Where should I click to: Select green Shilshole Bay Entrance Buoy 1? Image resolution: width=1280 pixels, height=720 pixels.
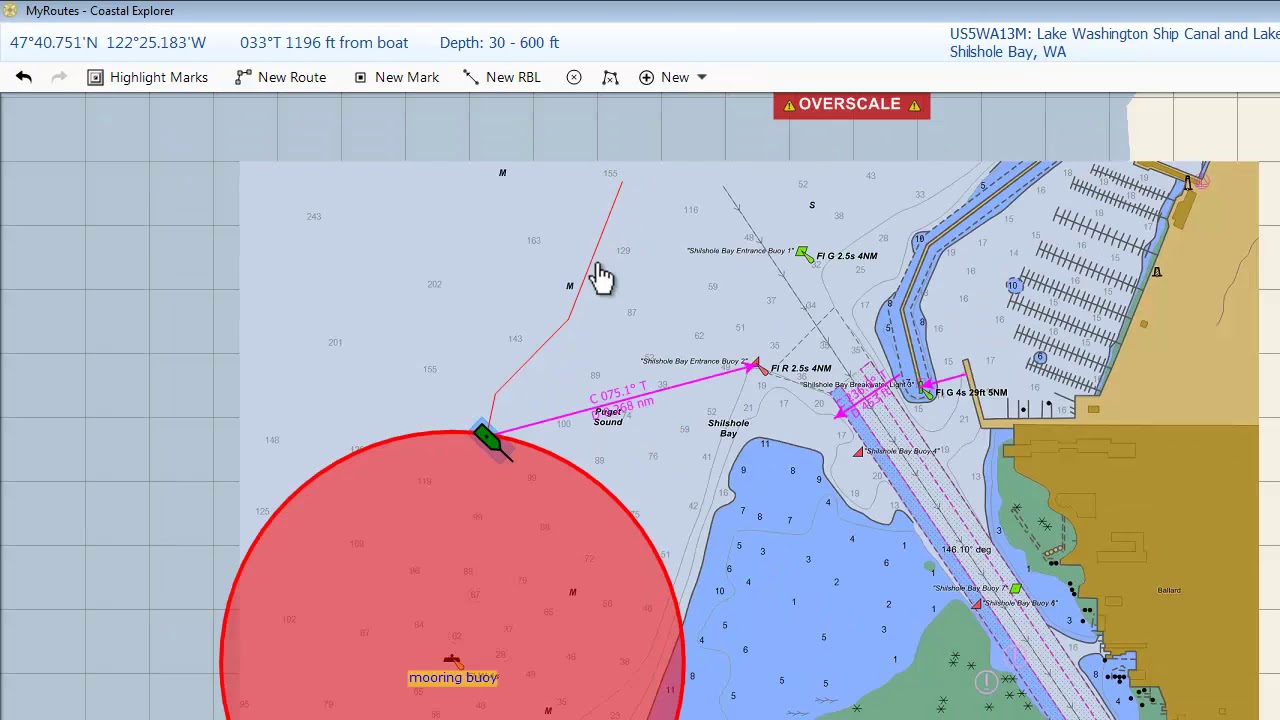click(803, 254)
